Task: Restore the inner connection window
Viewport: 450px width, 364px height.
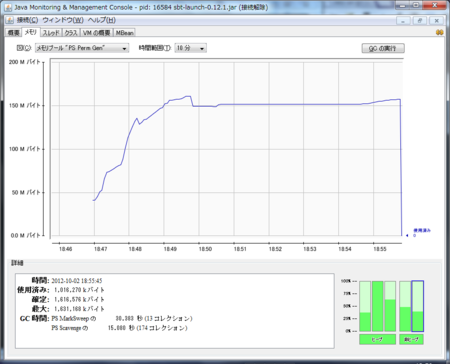Action: (420, 21)
